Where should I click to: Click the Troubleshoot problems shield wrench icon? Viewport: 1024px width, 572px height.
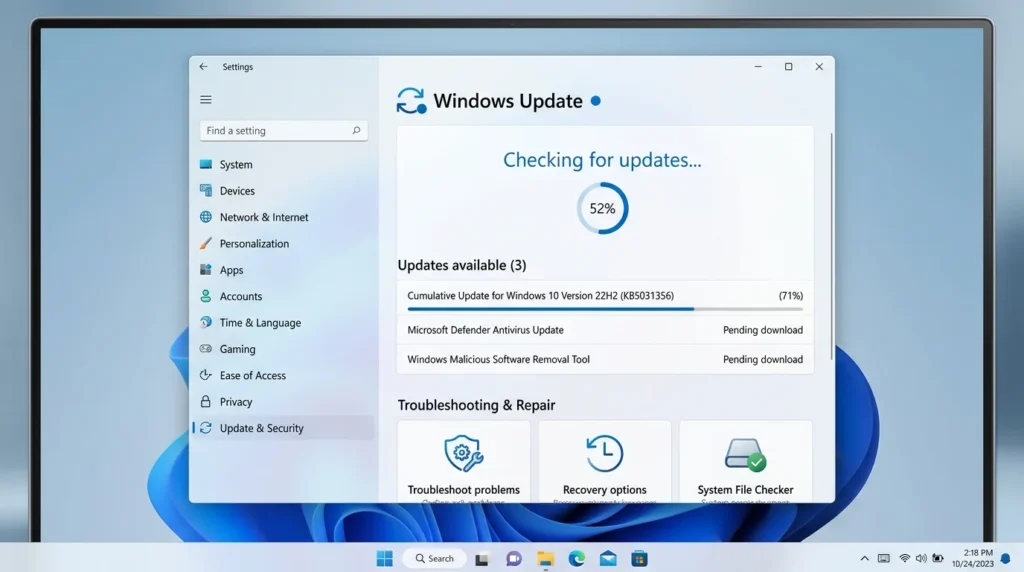(464, 453)
